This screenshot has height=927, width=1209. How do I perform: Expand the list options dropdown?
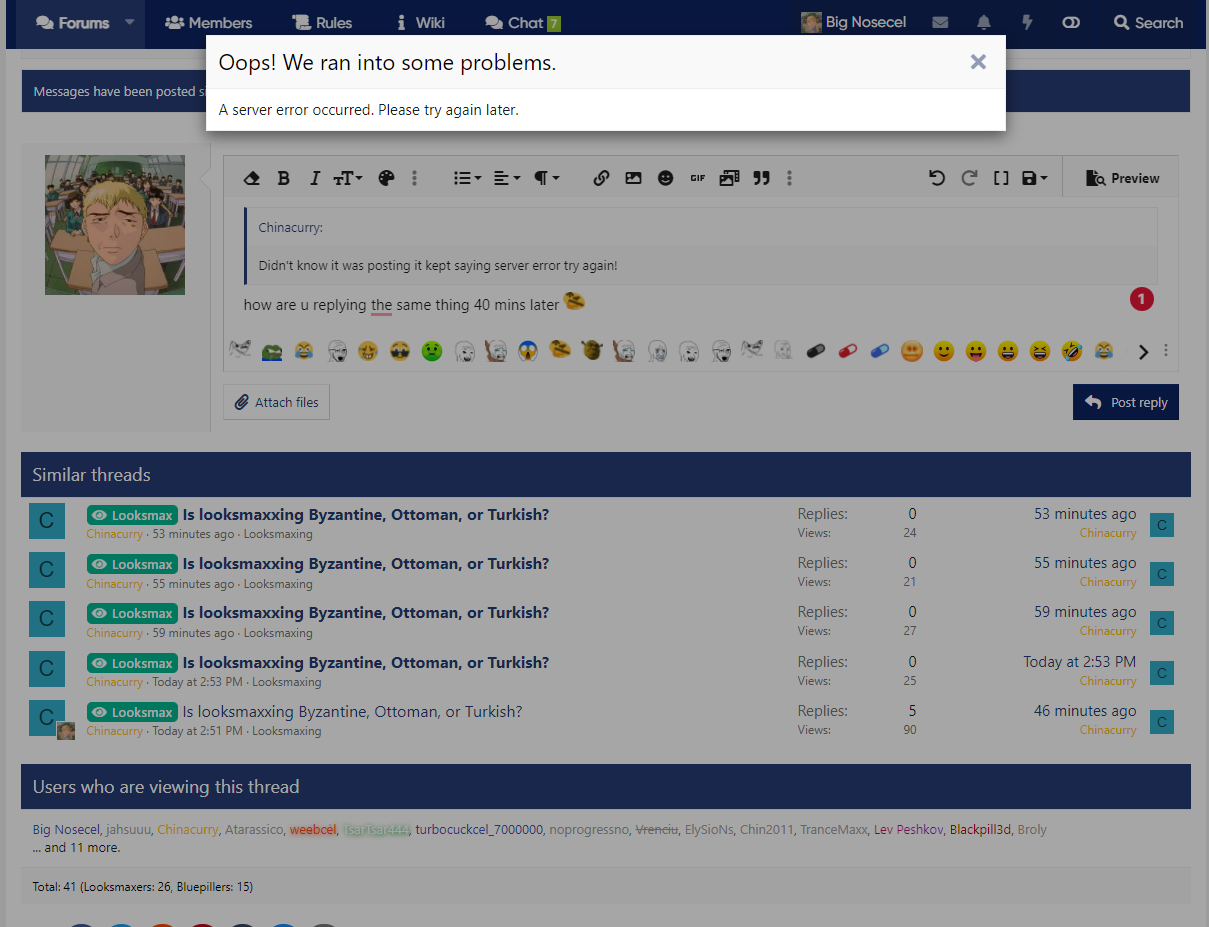(467, 178)
